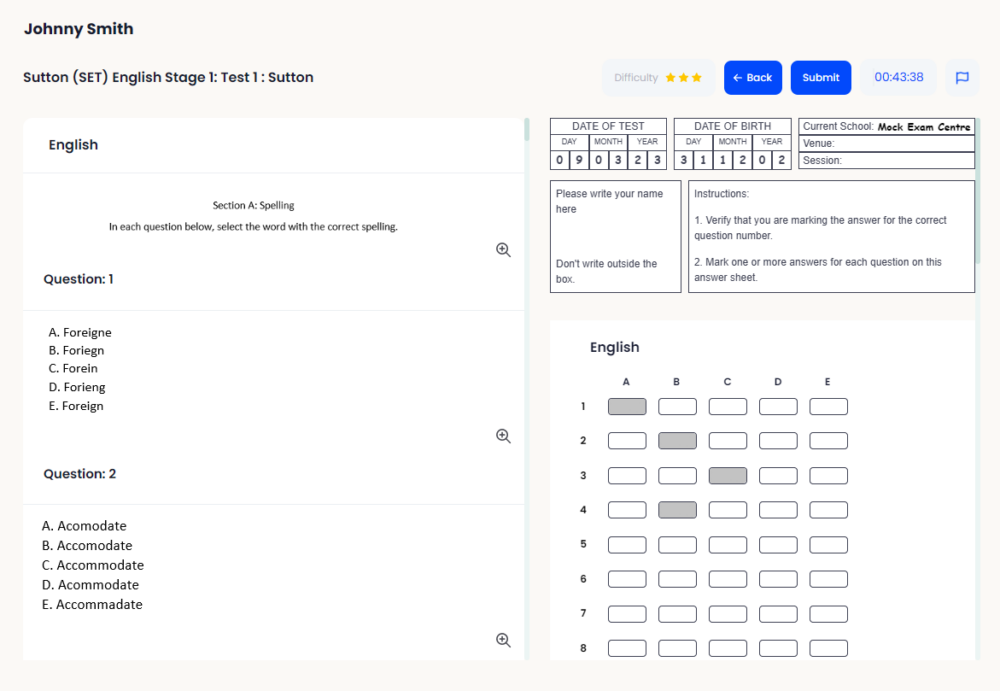Go back using the Back button
The image size is (1000, 691).
point(753,77)
